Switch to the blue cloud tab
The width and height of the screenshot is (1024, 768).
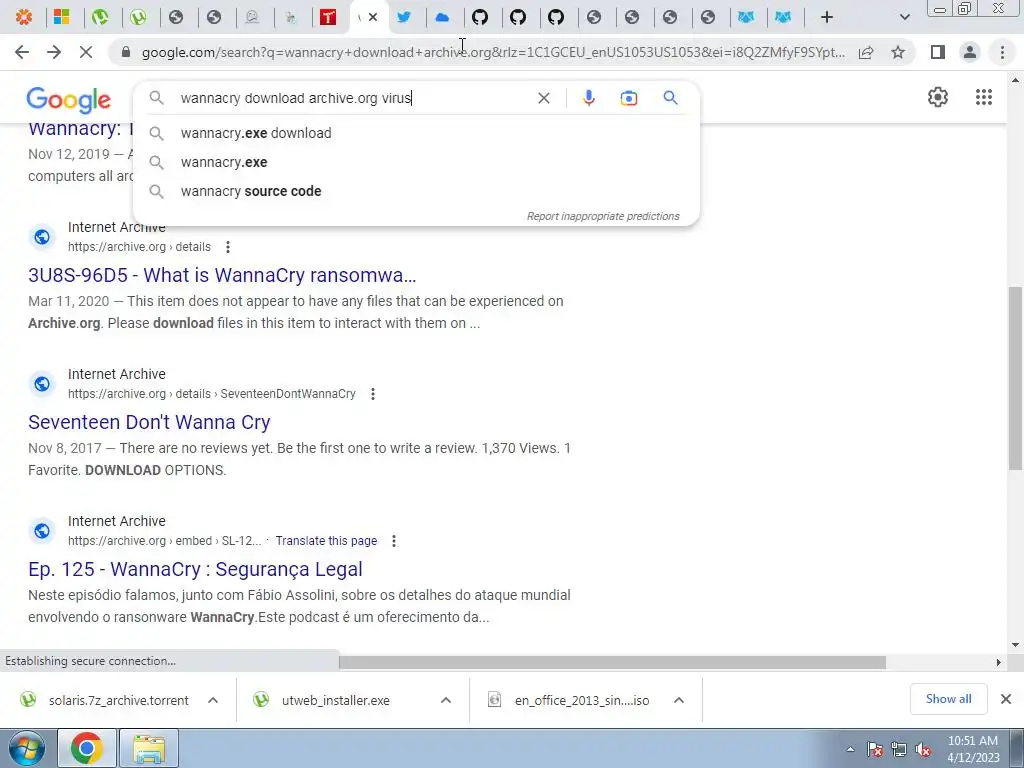point(442,17)
